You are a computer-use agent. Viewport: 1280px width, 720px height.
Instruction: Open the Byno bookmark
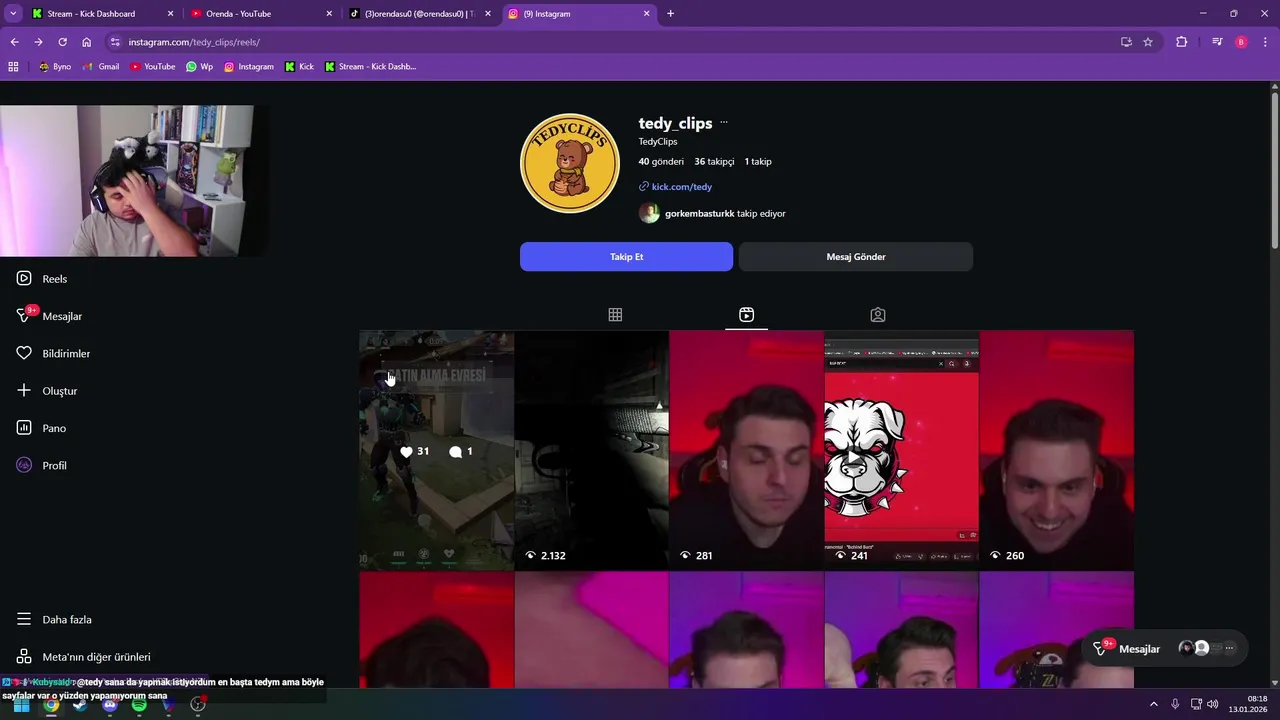tap(54, 67)
